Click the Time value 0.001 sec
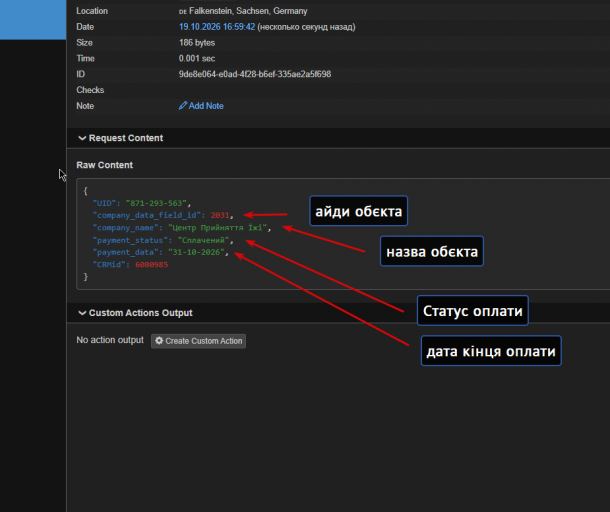Image resolution: width=610 pixels, height=512 pixels. point(197,58)
